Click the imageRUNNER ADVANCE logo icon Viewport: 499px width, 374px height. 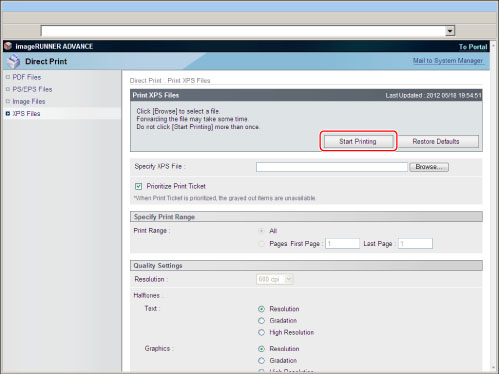[x=8, y=46]
